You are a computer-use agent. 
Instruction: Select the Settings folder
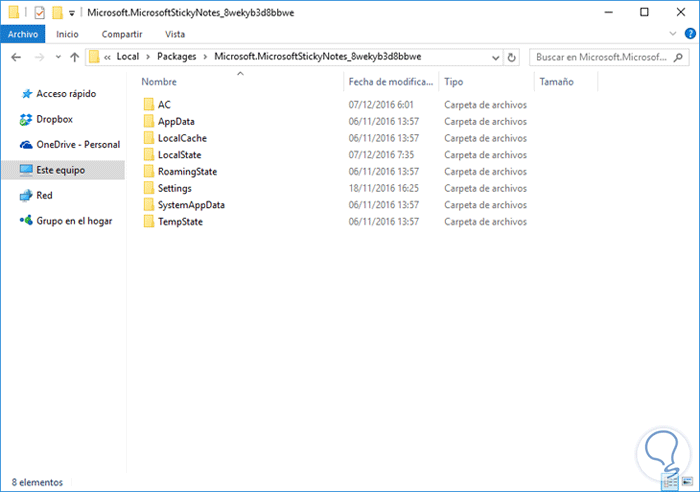[175, 188]
